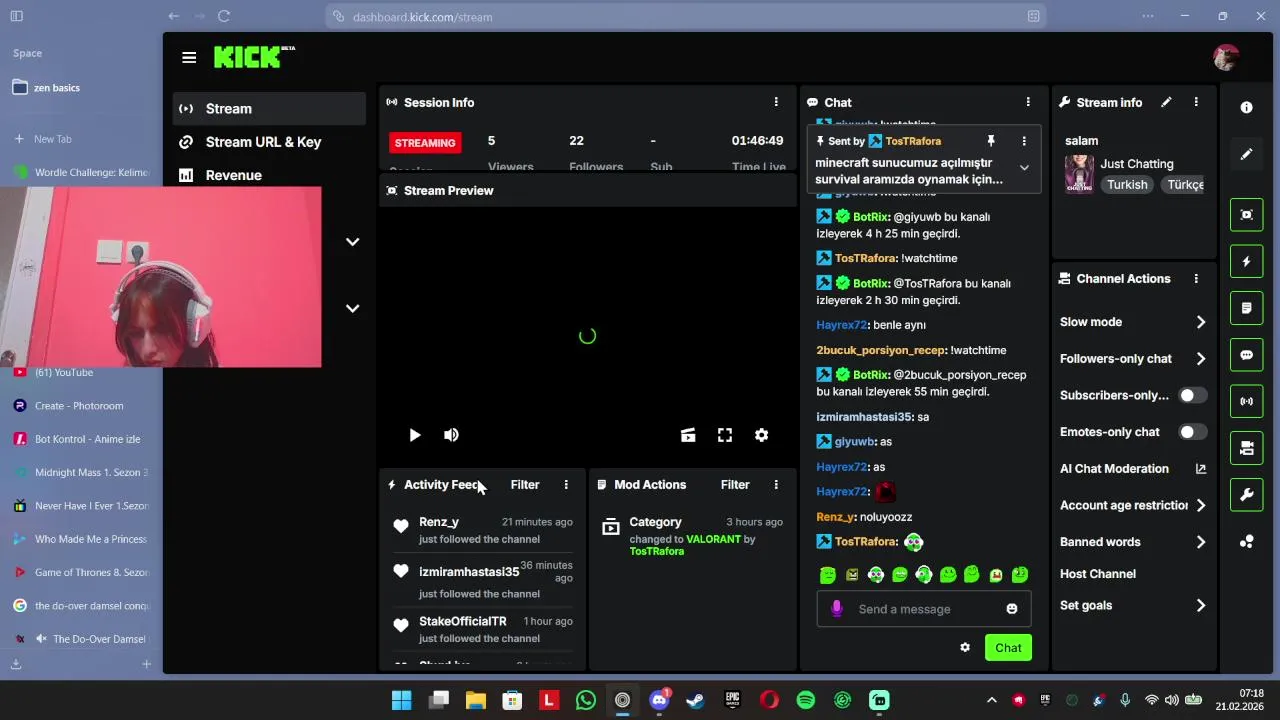
Task: Click the chat bubble icon in right sidebar
Action: [1246, 355]
